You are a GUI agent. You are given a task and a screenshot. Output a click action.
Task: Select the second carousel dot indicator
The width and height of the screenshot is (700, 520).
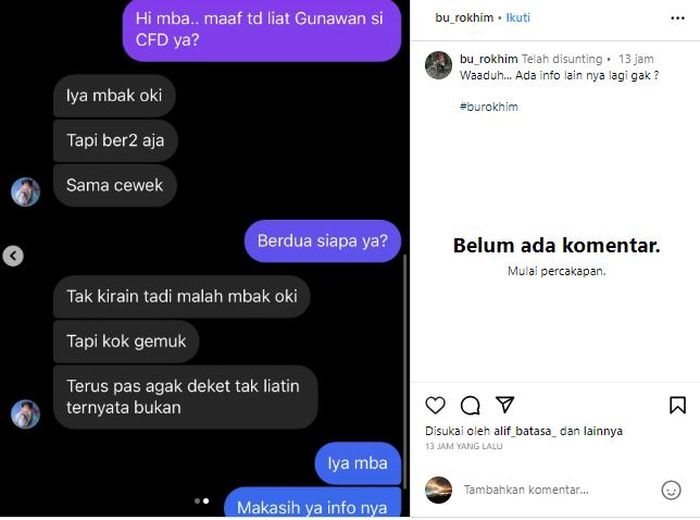point(206,501)
